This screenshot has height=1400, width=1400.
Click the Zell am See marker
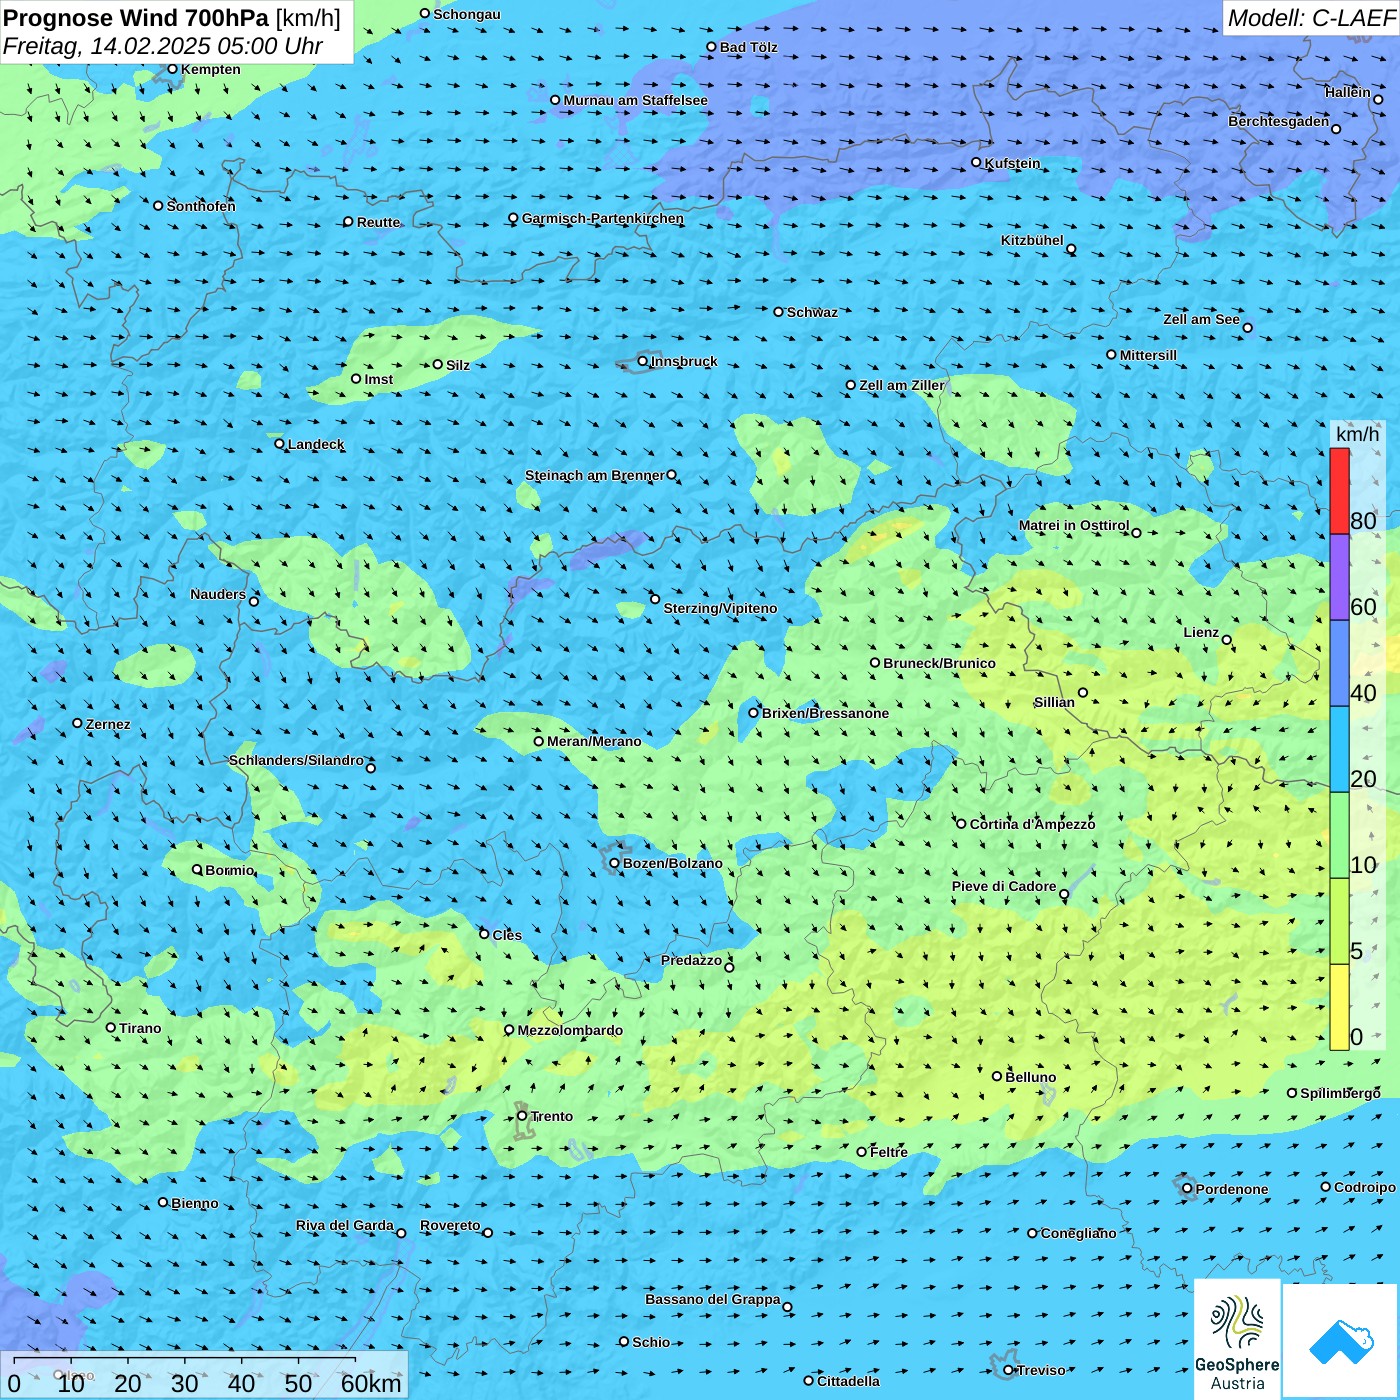click(x=1247, y=328)
